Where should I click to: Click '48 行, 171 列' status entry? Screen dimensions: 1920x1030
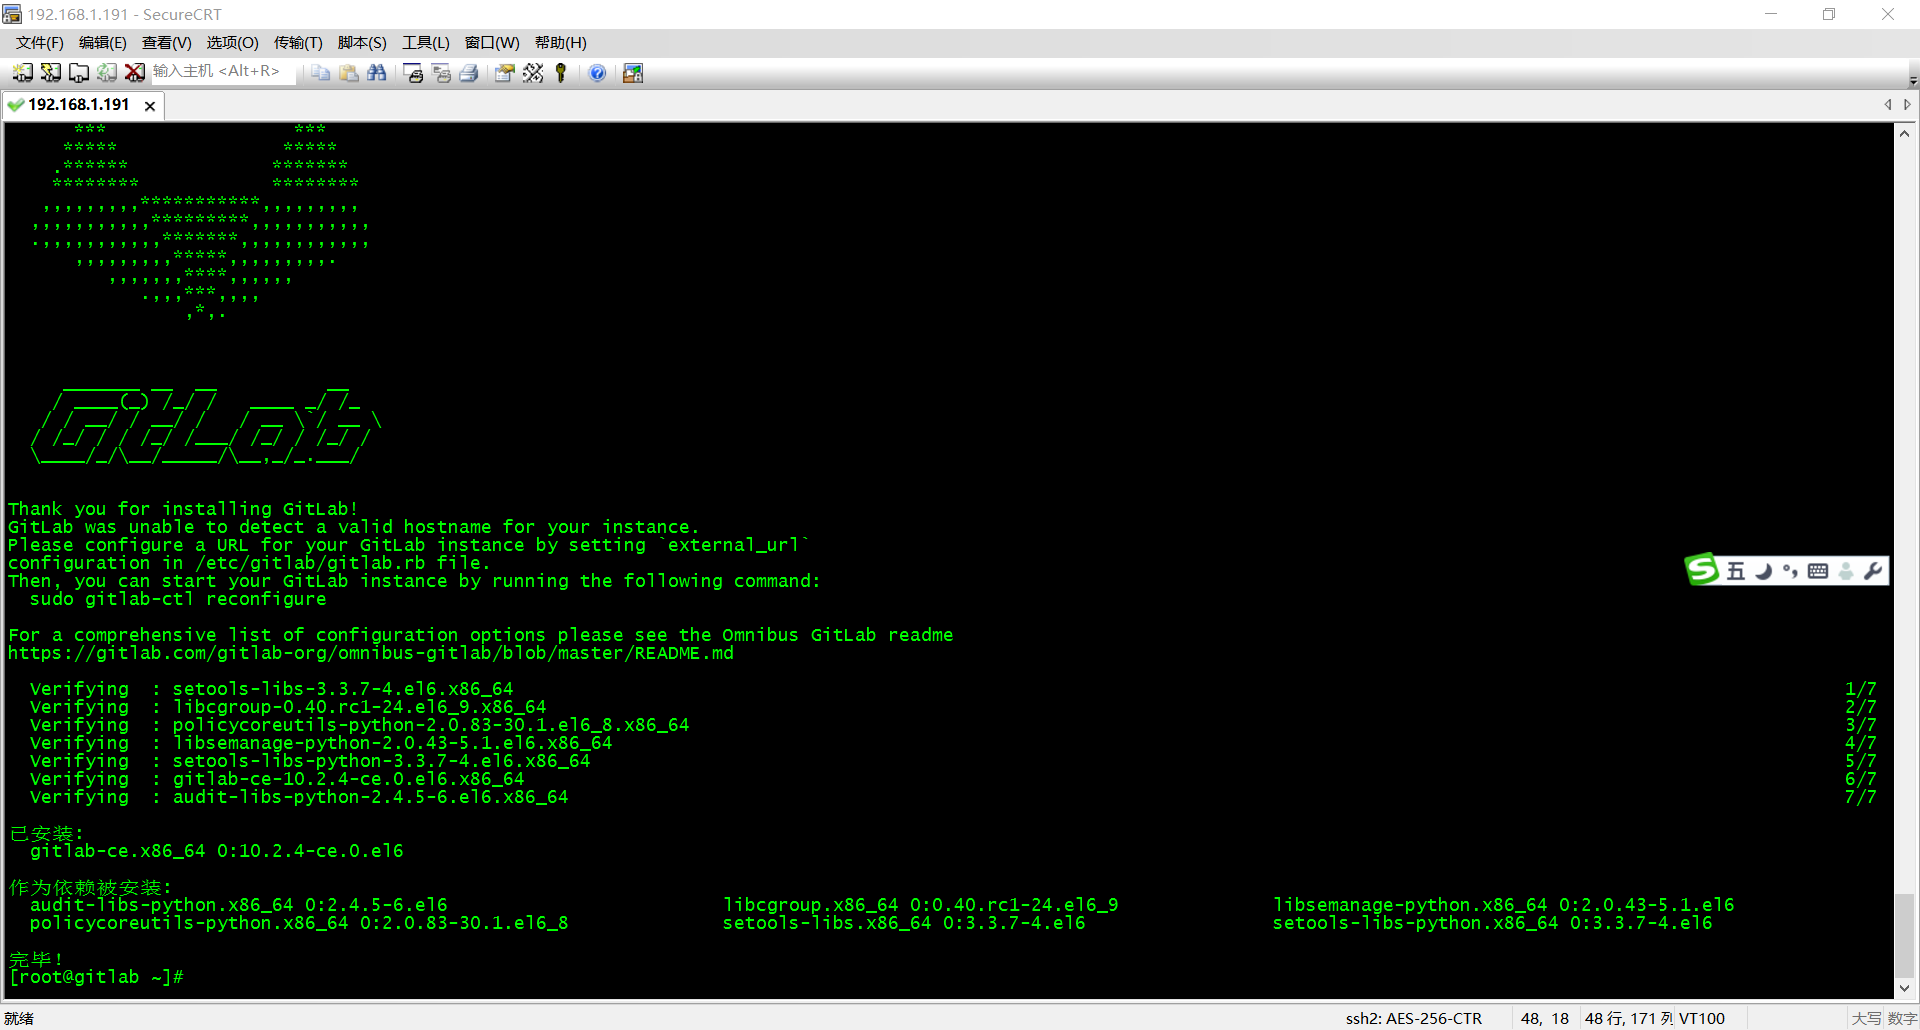pos(1629,1019)
